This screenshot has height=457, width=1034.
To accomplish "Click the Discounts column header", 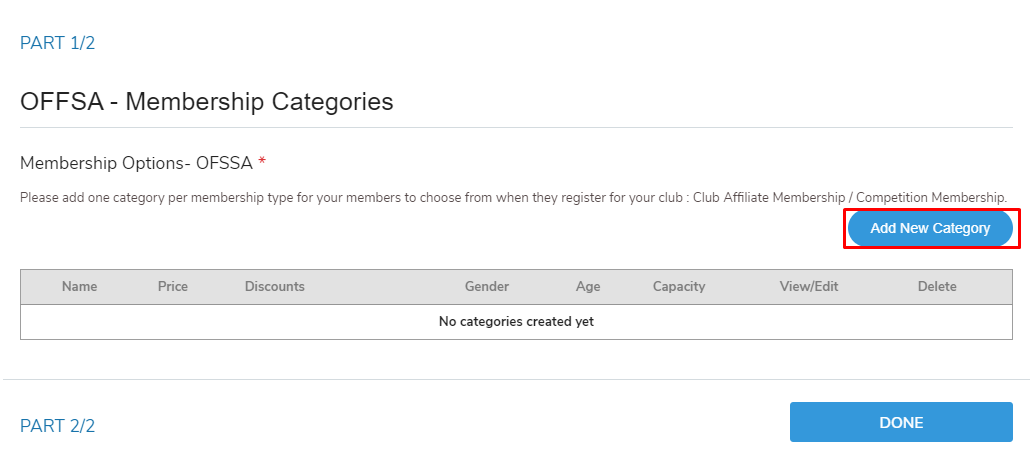I will [x=274, y=287].
